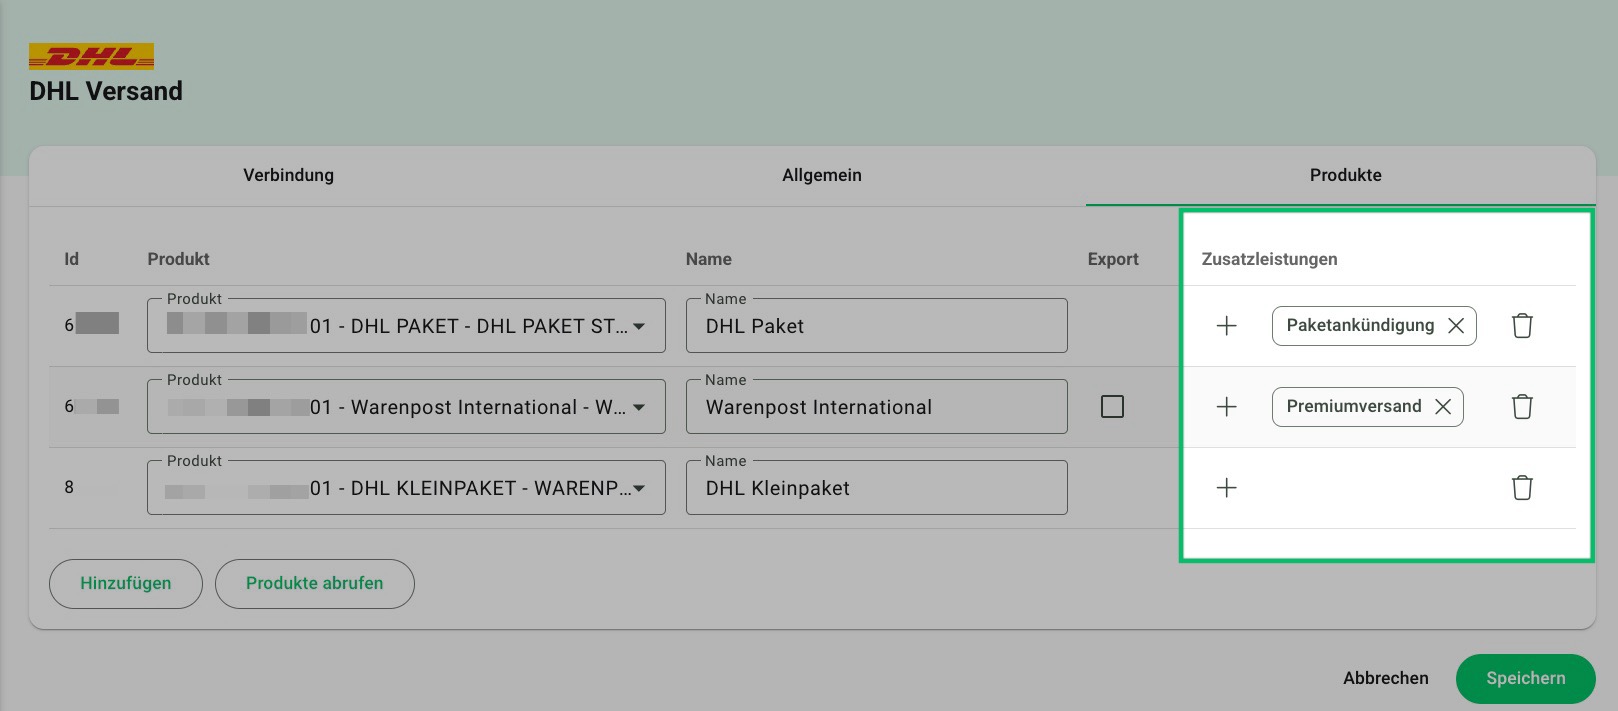This screenshot has height=711, width=1618.
Task: Click the Paketankündigung chip label
Action: [1360, 325]
